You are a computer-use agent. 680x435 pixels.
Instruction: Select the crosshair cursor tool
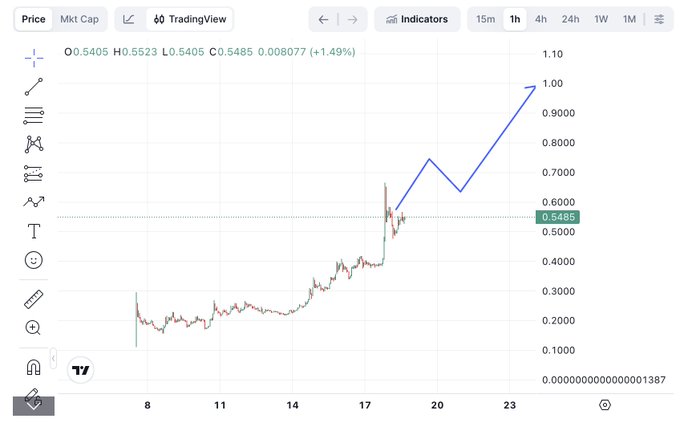pyautogui.click(x=34, y=58)
